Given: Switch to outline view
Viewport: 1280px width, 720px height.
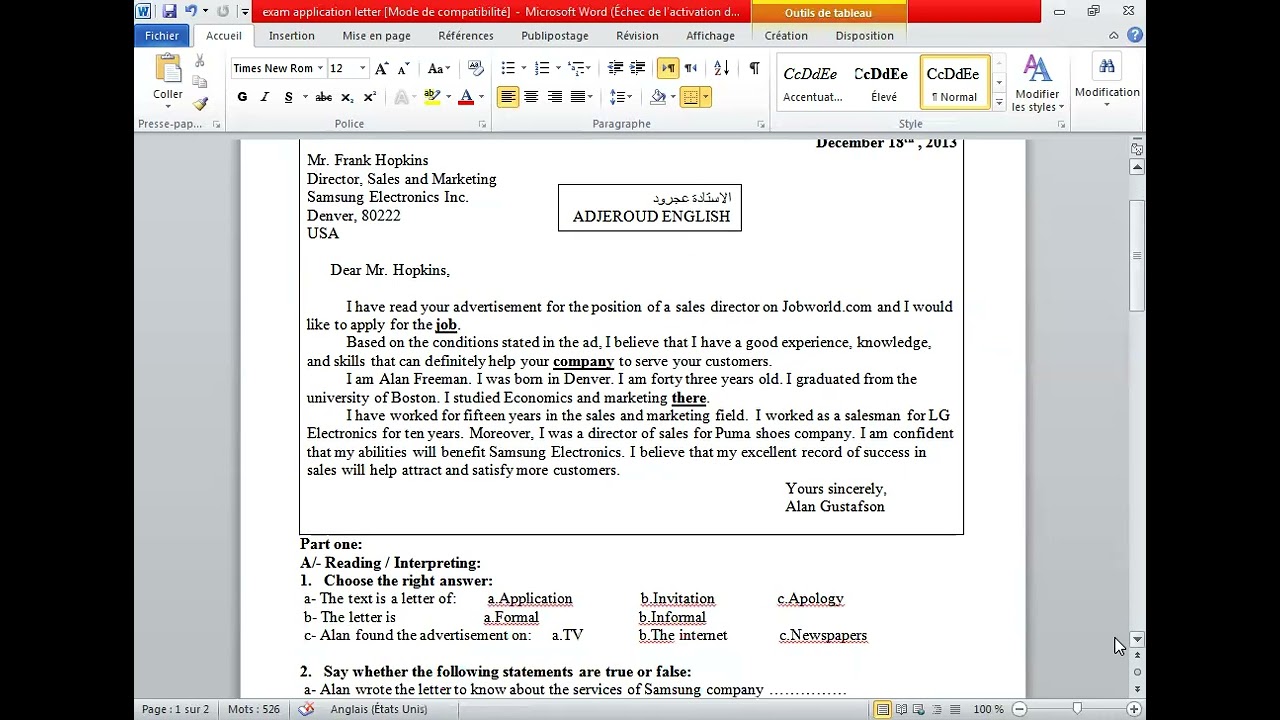Looking at the screenshot, I should 937,709.
